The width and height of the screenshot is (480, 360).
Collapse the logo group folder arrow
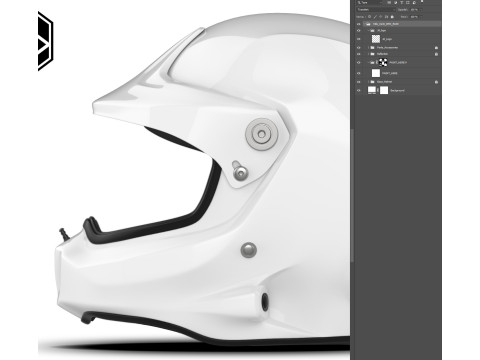point(369,30)
